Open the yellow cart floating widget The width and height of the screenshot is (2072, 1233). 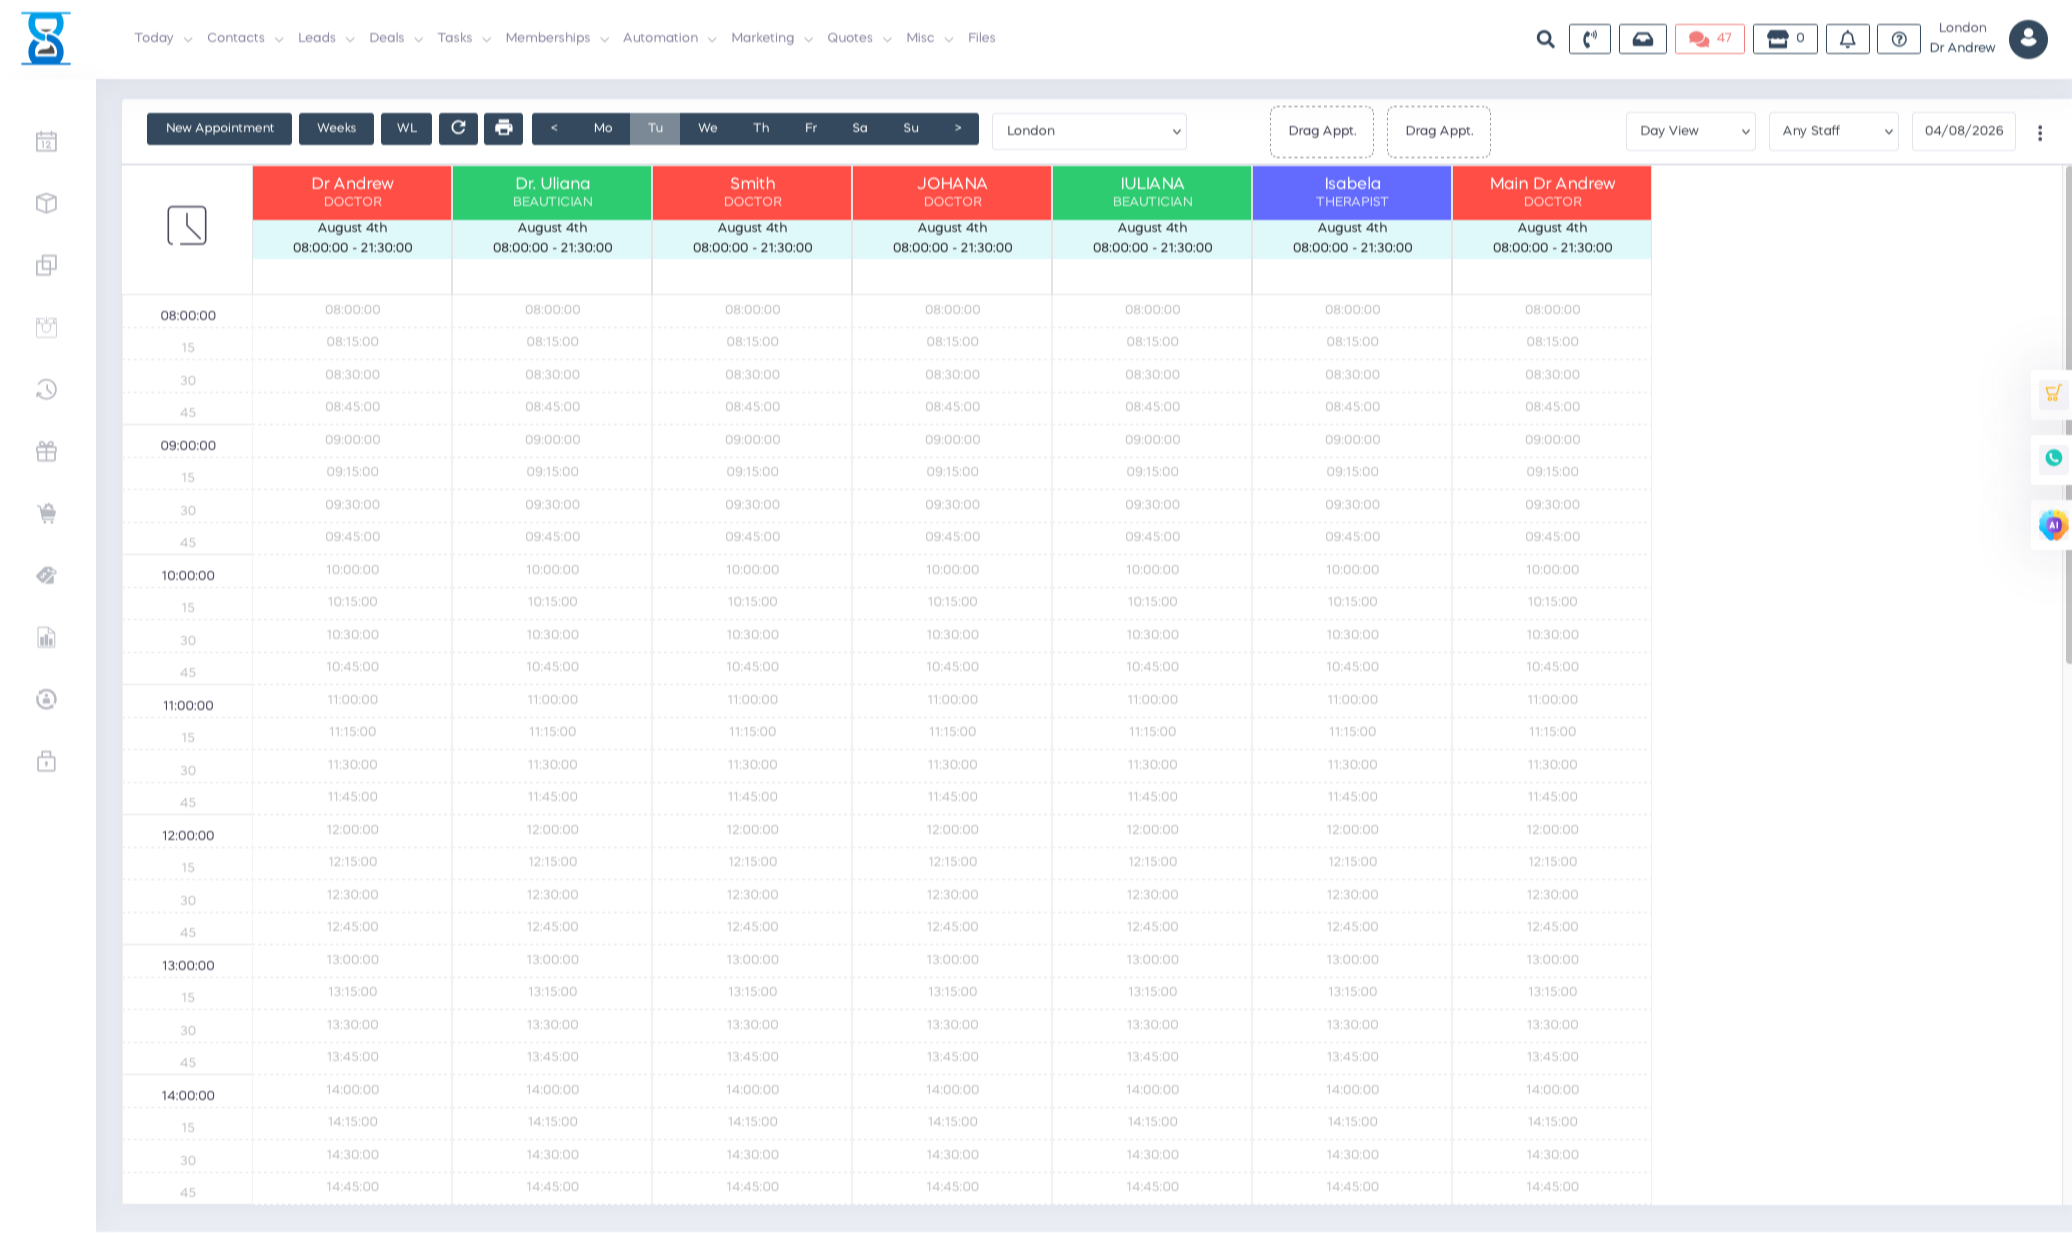[2053, 393]
